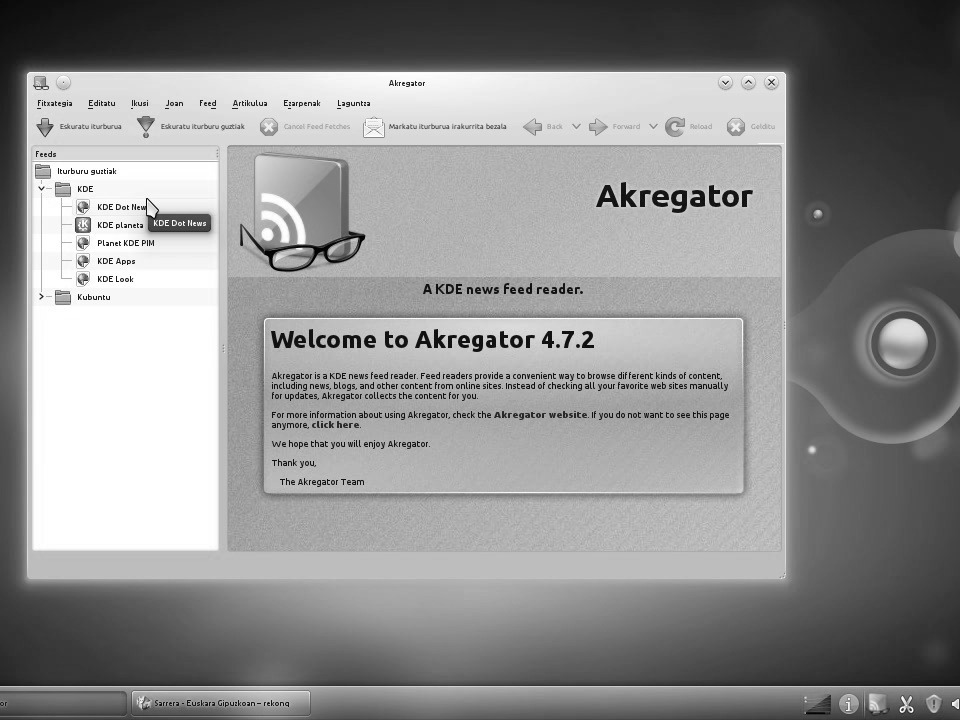The image size is (960, 720).
Task: Maximize the Akregator window
Action: tap(748, 83)
